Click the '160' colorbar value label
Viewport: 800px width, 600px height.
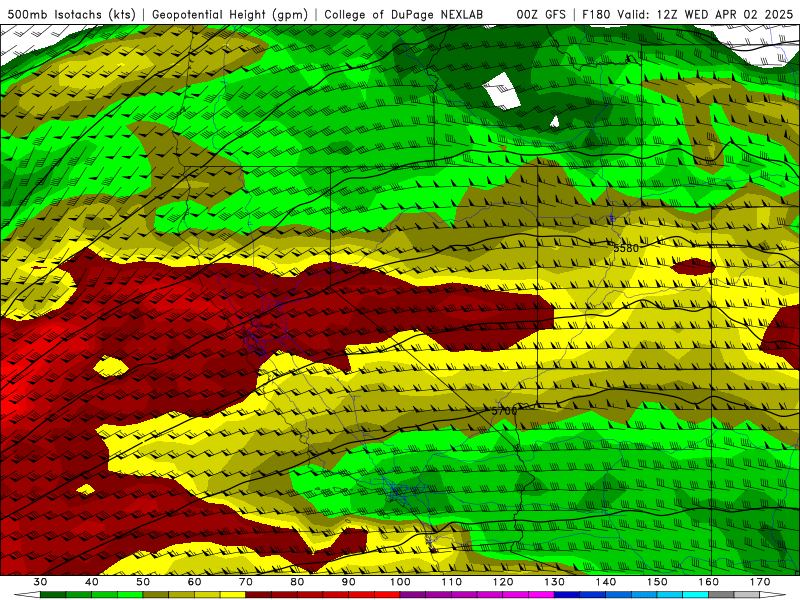[709, 582]
